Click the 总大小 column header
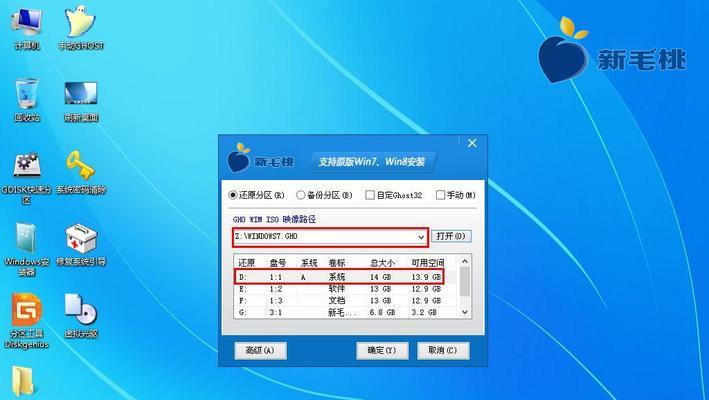Image resolution: width=709 pixels, height=400 pixels. pyautogui.click(x=383, y=263)
